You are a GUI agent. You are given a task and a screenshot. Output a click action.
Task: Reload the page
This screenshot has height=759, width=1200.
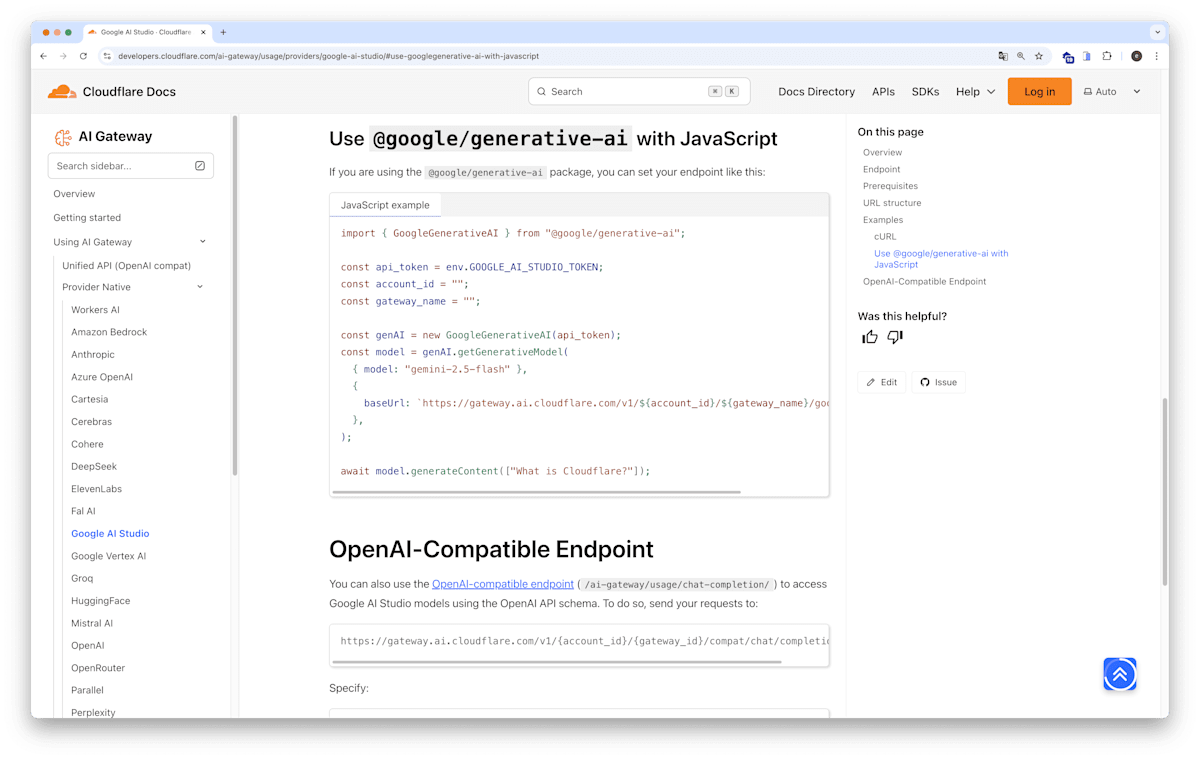(83, 56)
